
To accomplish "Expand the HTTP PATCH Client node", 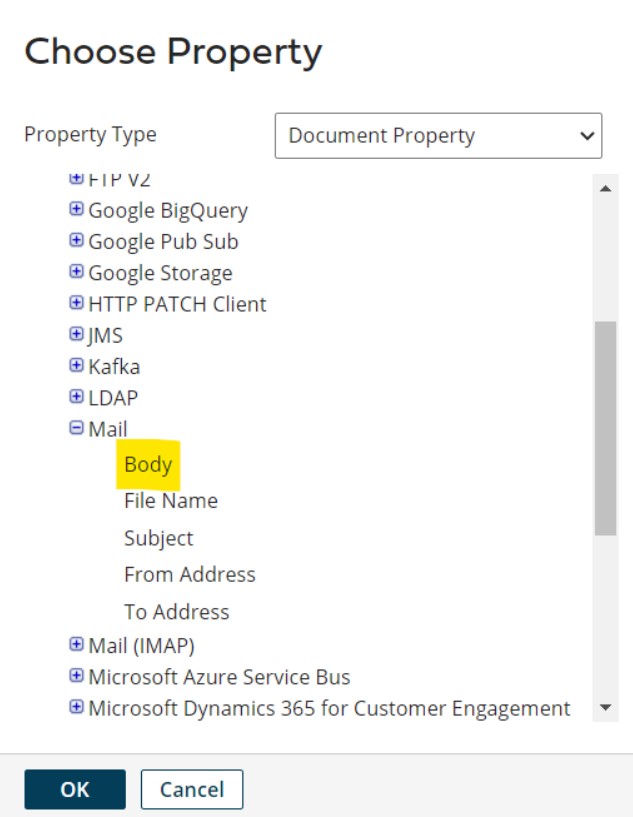I will pyautogui.click(x=76, y=303).
